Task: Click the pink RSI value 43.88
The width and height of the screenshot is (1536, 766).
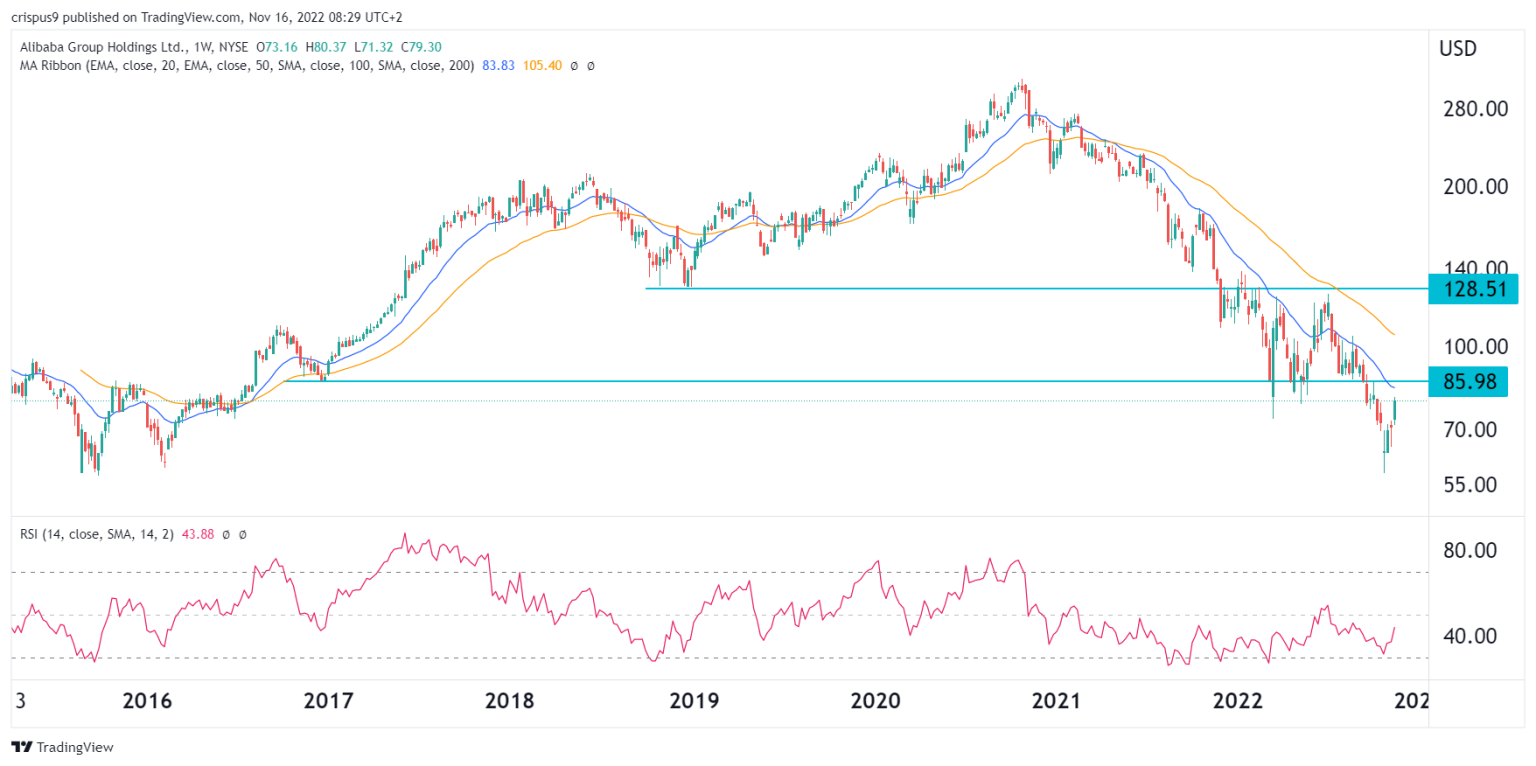Action: tap(198, 533)
